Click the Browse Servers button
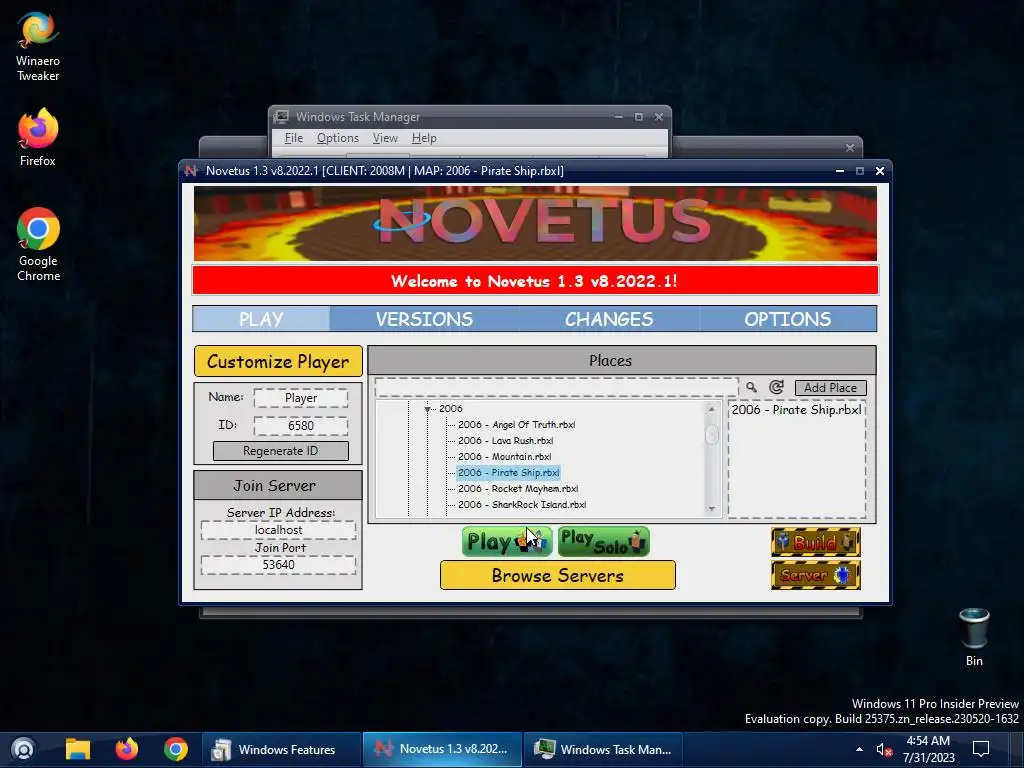 558,575
